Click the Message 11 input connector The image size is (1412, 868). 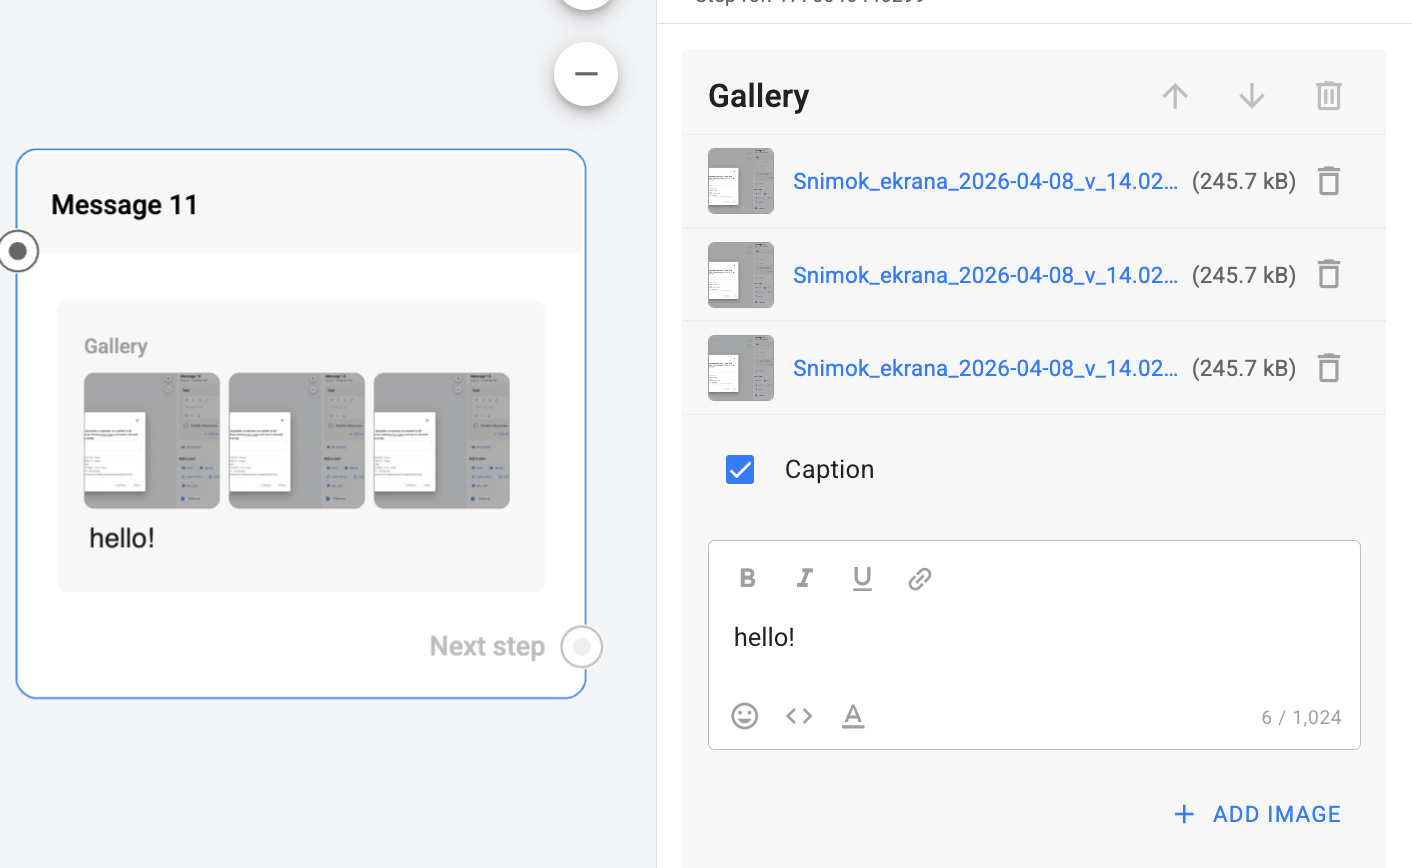(x=18, y=251)
